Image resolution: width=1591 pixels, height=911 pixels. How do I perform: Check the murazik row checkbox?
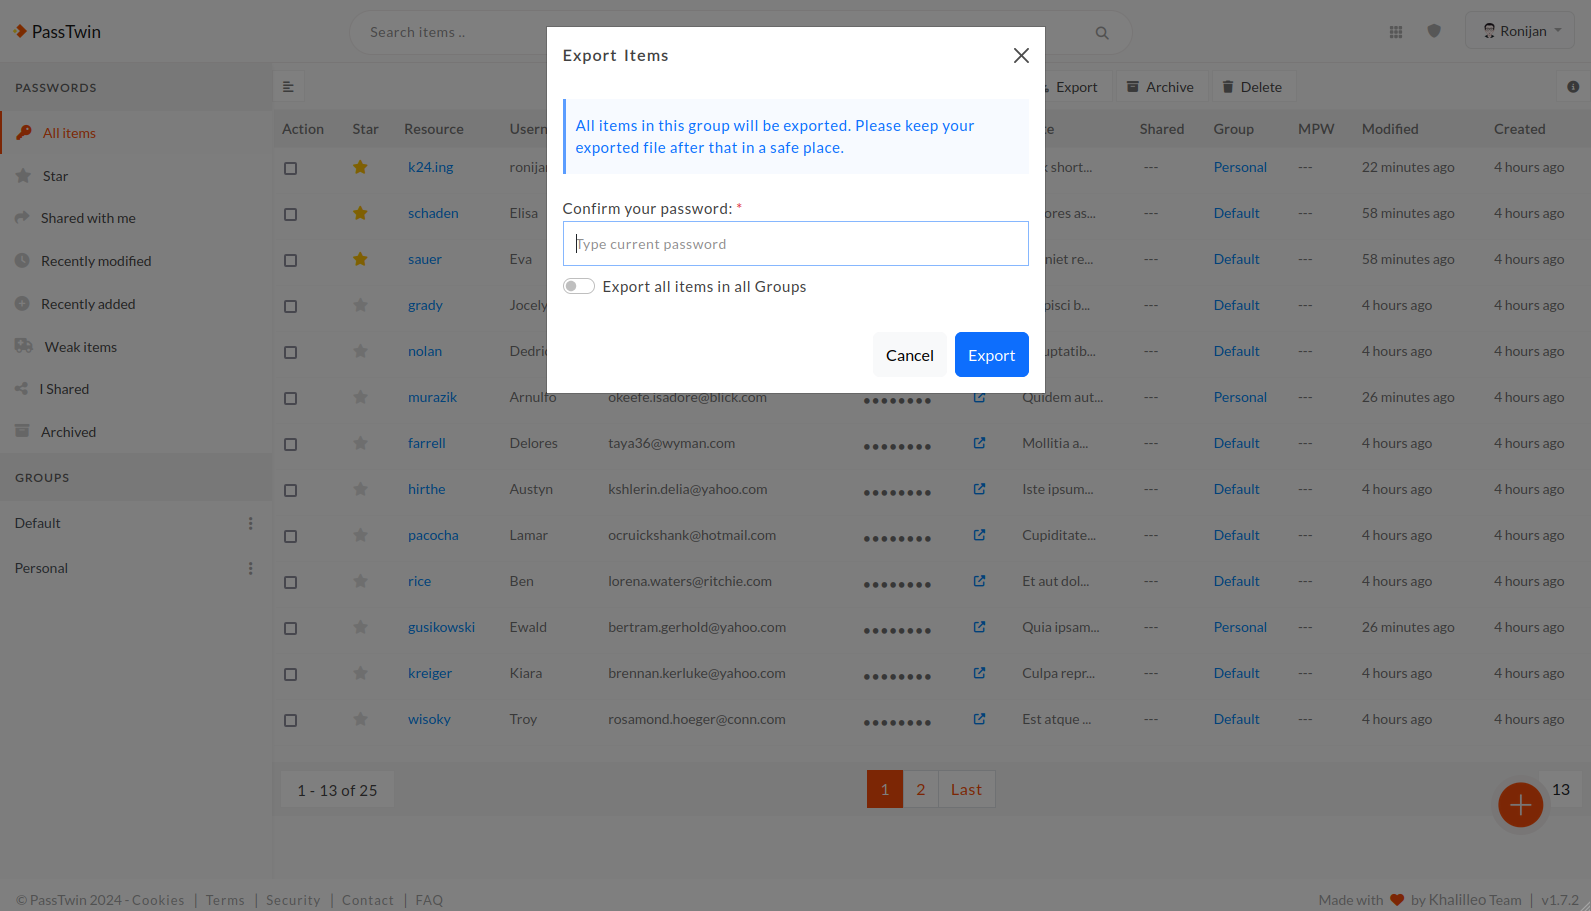pyautogui.click(x=290, y=398)
